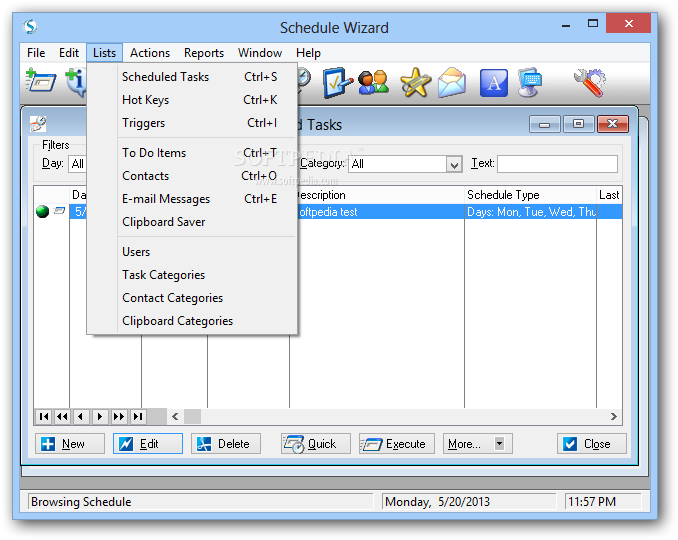The image size is (678, 540).
Task: Open the Actions menu
Action: [150, 53]
